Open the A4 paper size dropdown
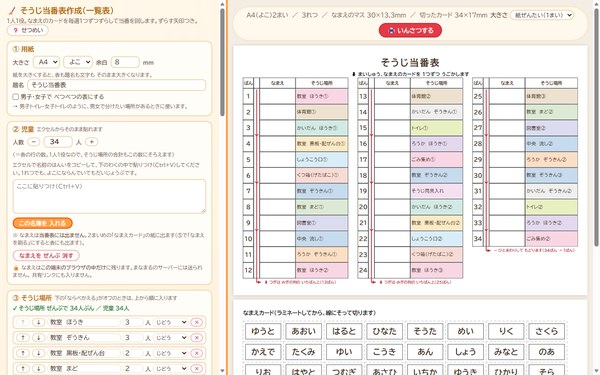The width and height of the screenshot is (600, 375). coord(46,62)
